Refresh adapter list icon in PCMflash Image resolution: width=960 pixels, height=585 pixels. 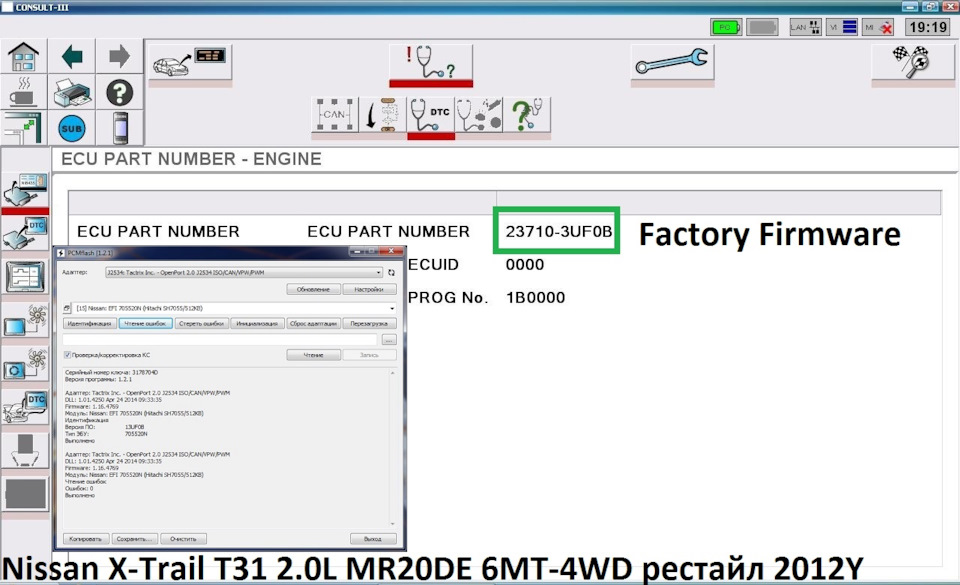(x=391, y=272)
